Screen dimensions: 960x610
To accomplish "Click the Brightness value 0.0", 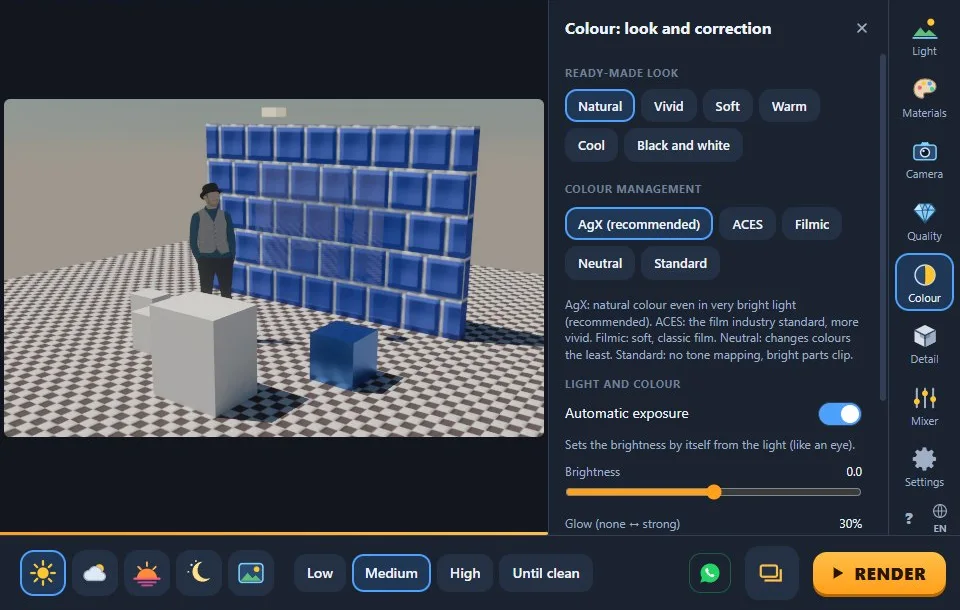I will pyautogui.click(x=853, y=472).
